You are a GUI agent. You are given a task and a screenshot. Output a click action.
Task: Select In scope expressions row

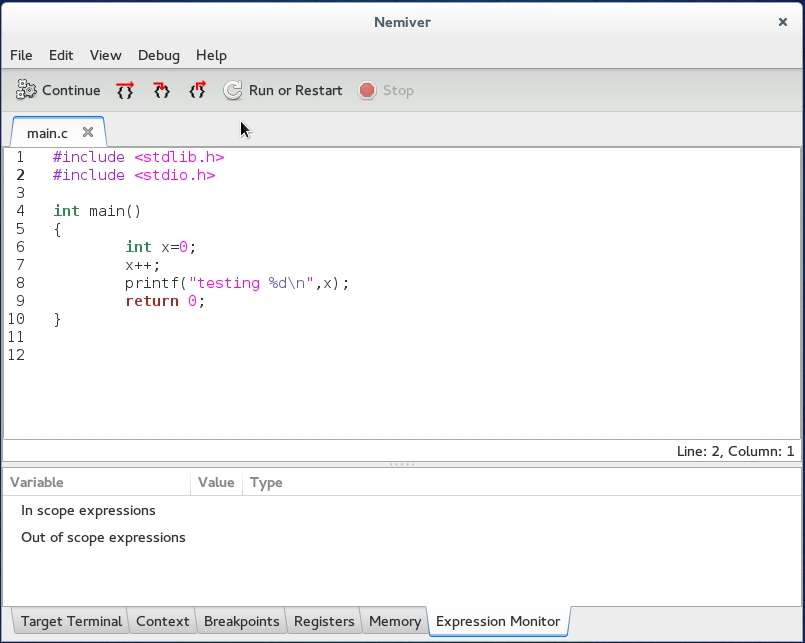pyautogui.click(x=88, y=510)
